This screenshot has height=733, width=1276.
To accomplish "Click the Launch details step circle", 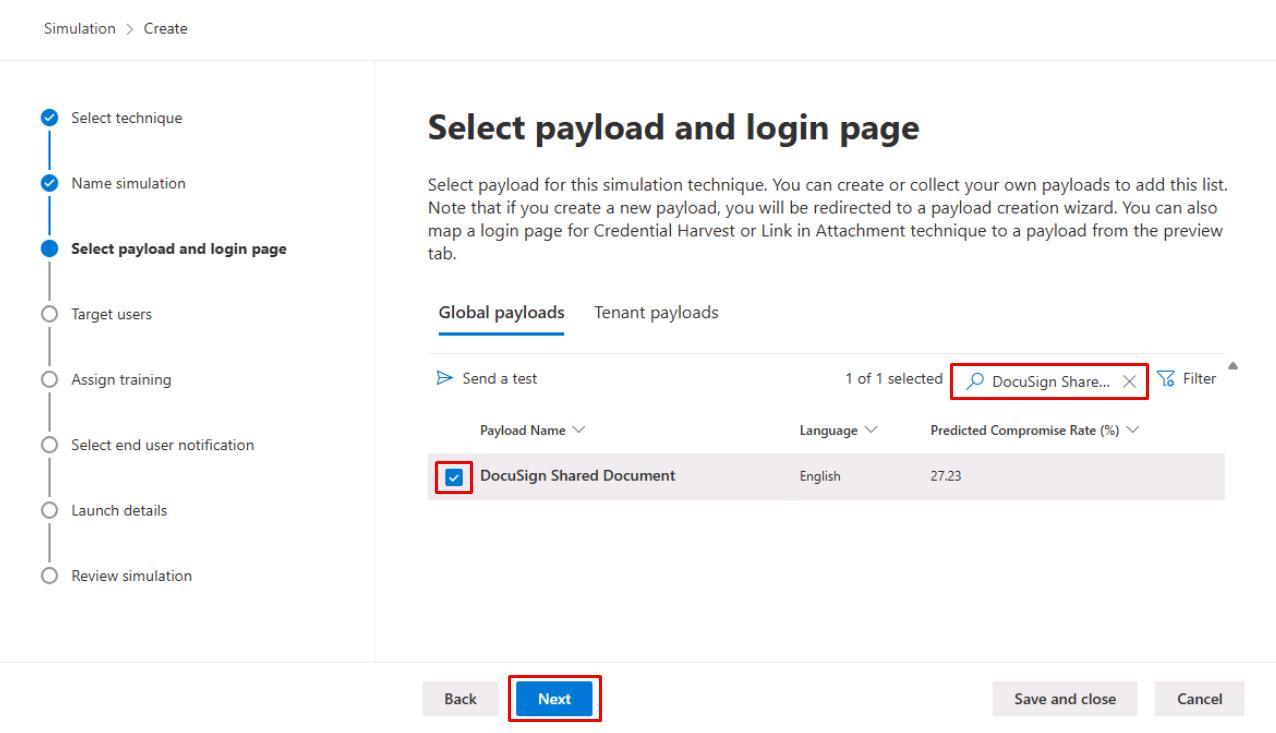I will point(49,511).
